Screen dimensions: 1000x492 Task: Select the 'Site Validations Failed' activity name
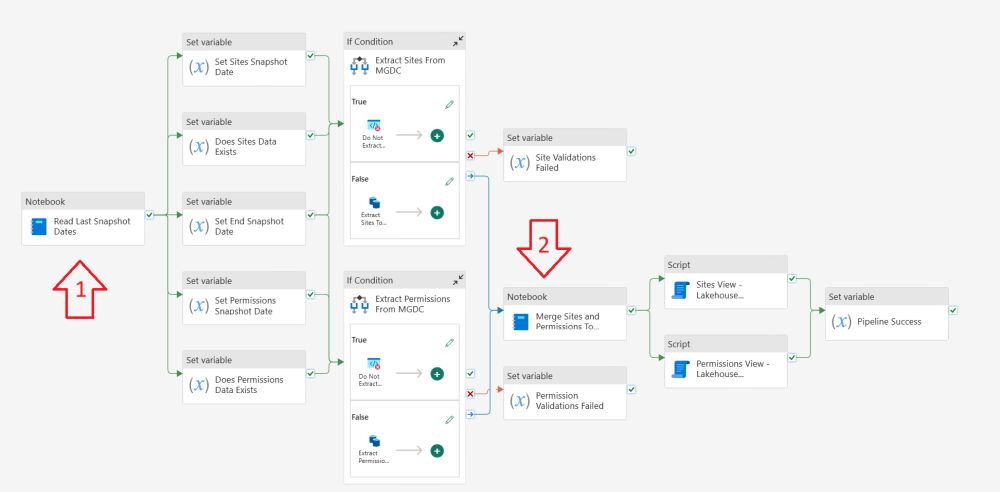[566, 163]
